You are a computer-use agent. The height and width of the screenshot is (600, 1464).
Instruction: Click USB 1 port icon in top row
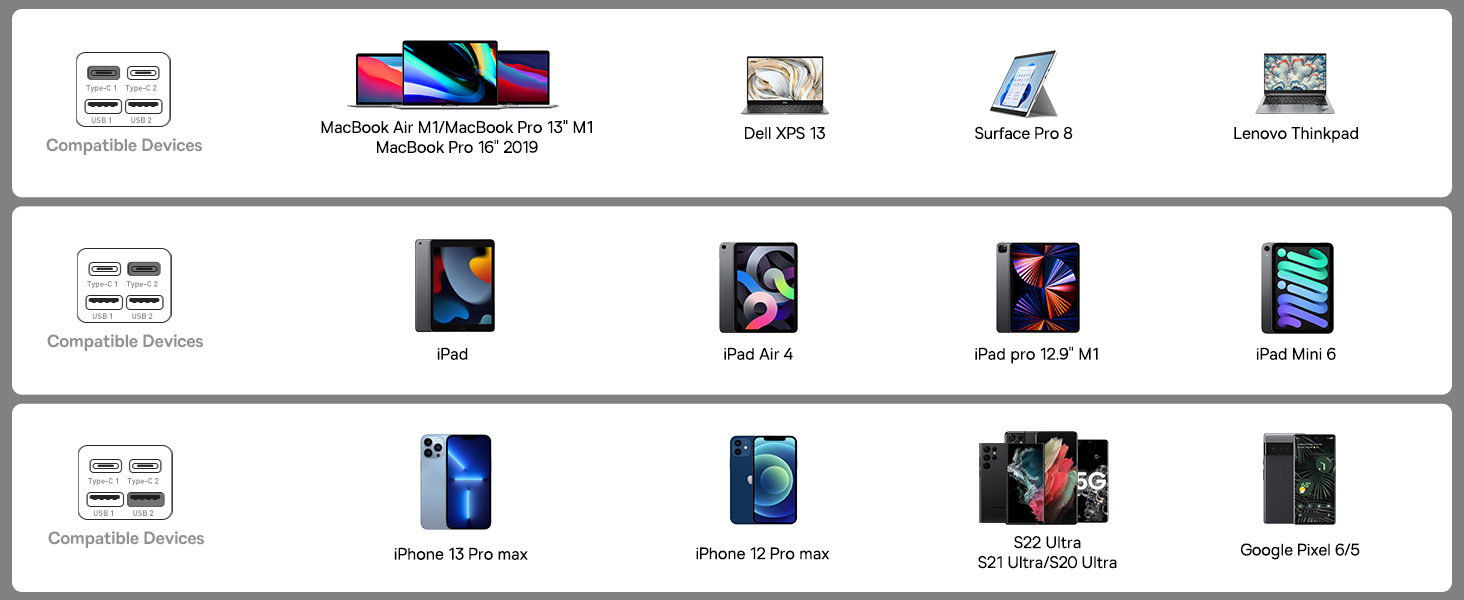click(x=103, y=105)
